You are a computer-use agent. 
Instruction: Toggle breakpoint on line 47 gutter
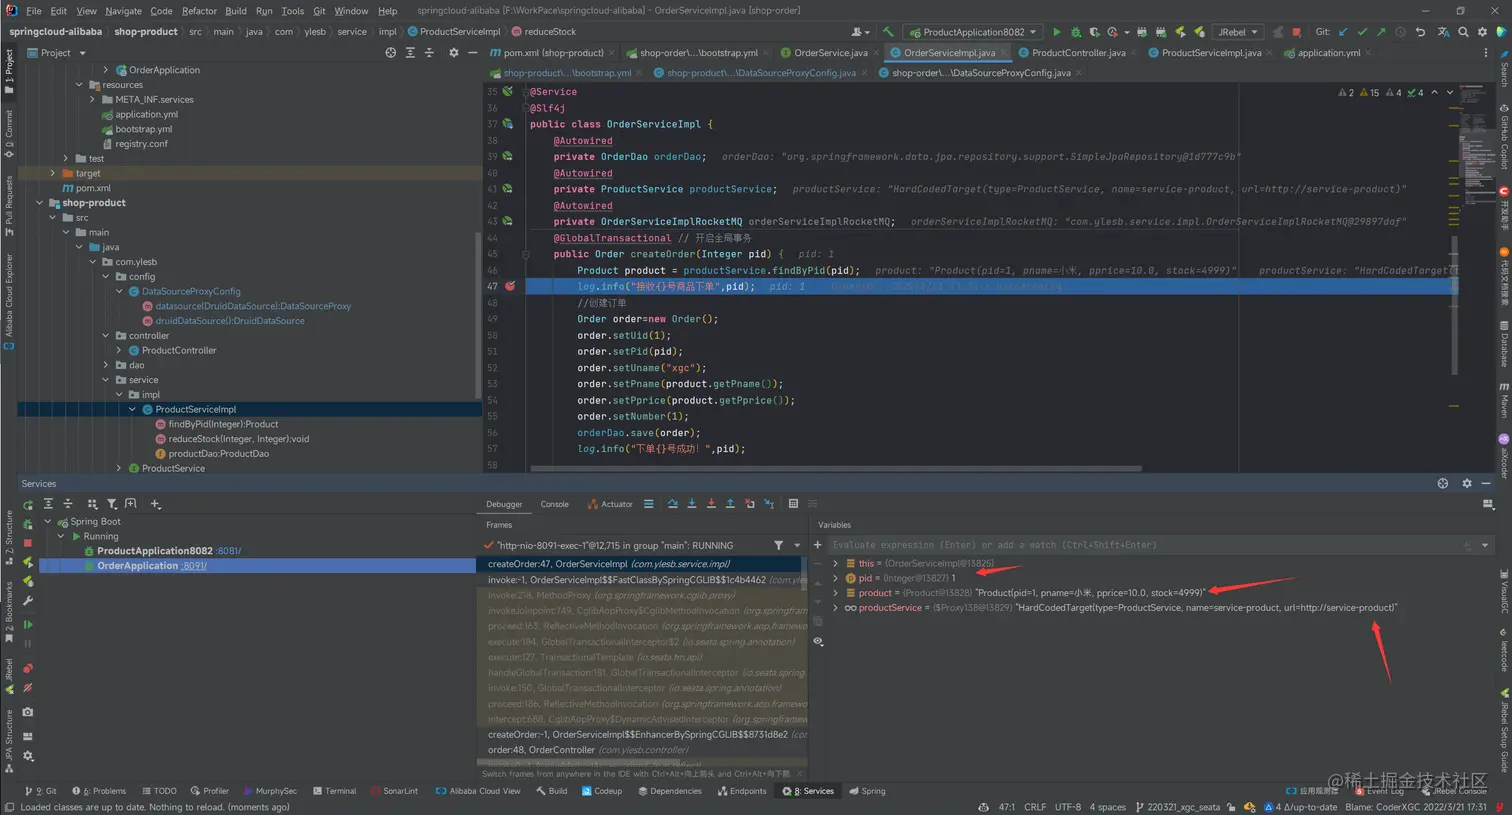tap(510, 286)
